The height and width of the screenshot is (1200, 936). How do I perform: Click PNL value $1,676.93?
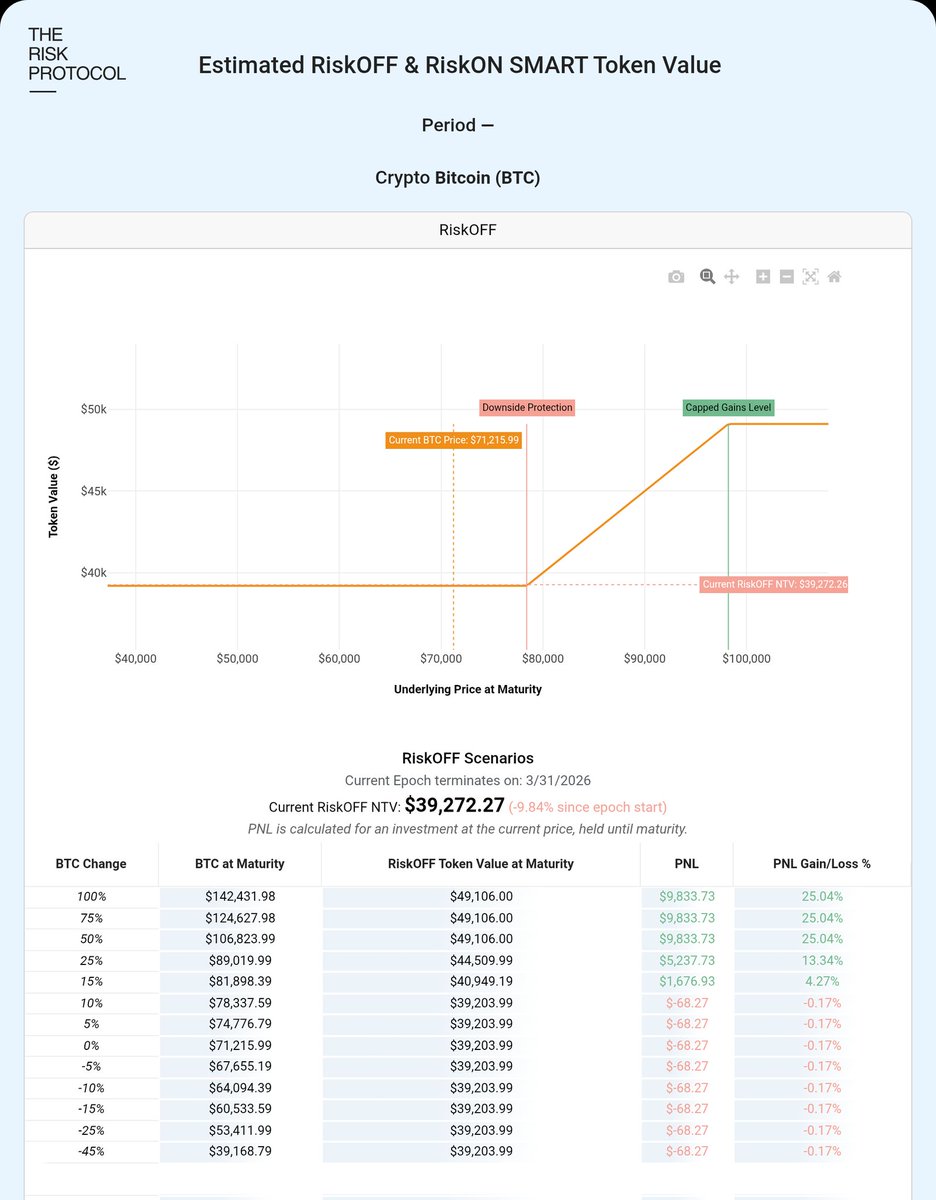(x=687, y=982)
